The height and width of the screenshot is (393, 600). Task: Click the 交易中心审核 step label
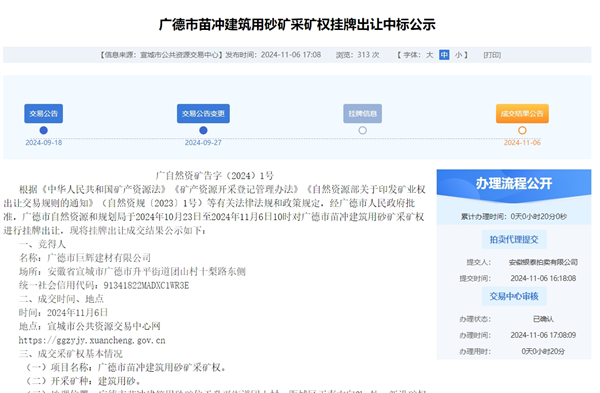coord(514,296)
